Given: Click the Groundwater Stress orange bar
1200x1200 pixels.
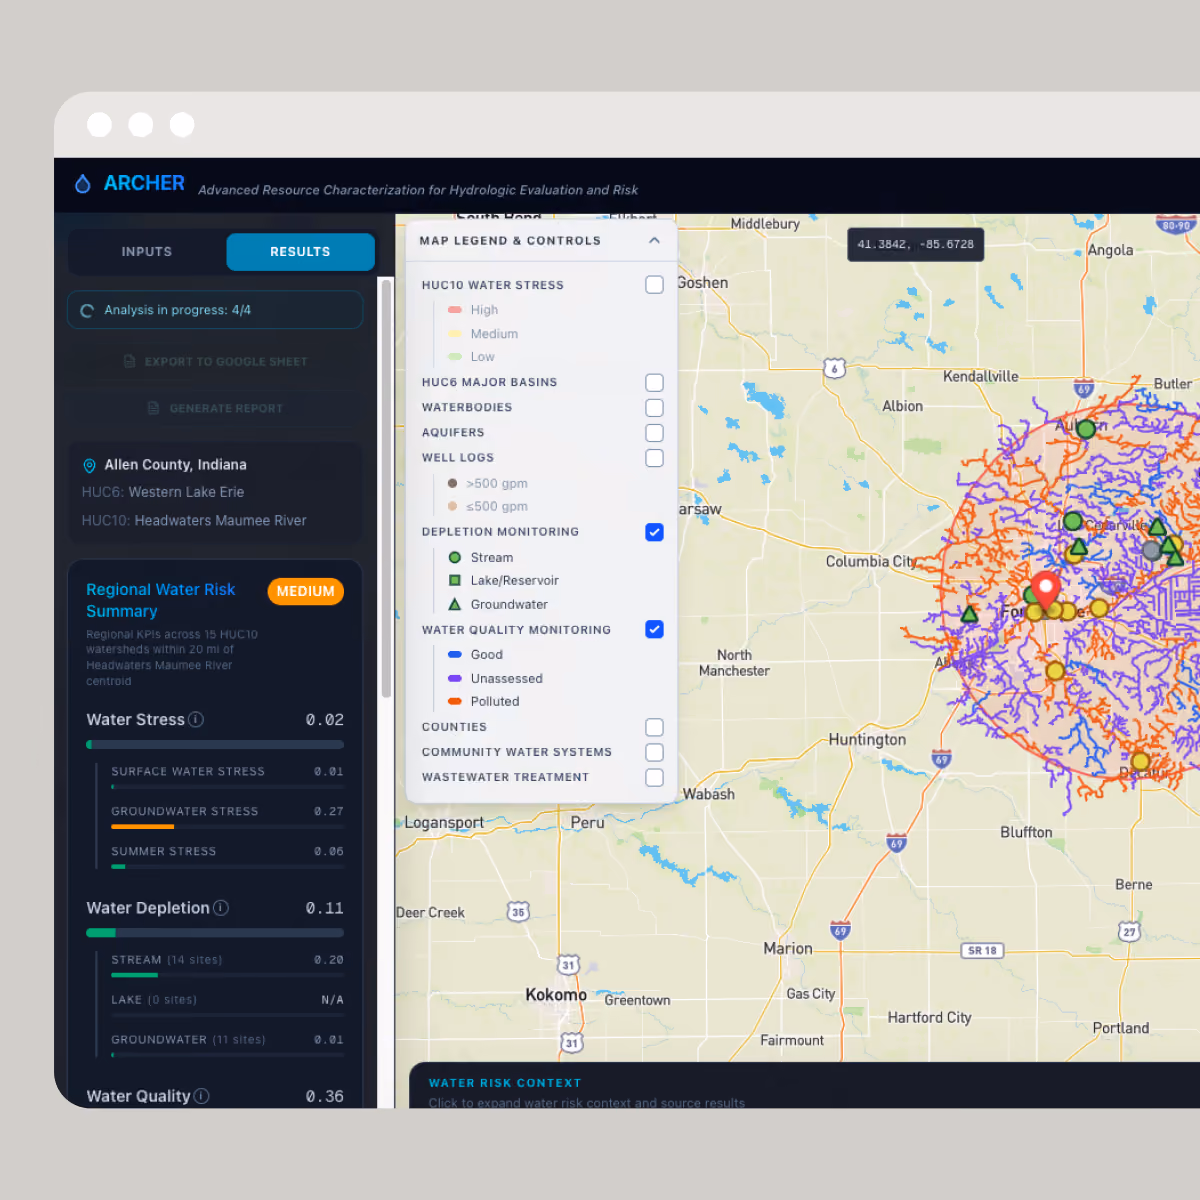Looking at the screenshot, I should coord(142,826).
